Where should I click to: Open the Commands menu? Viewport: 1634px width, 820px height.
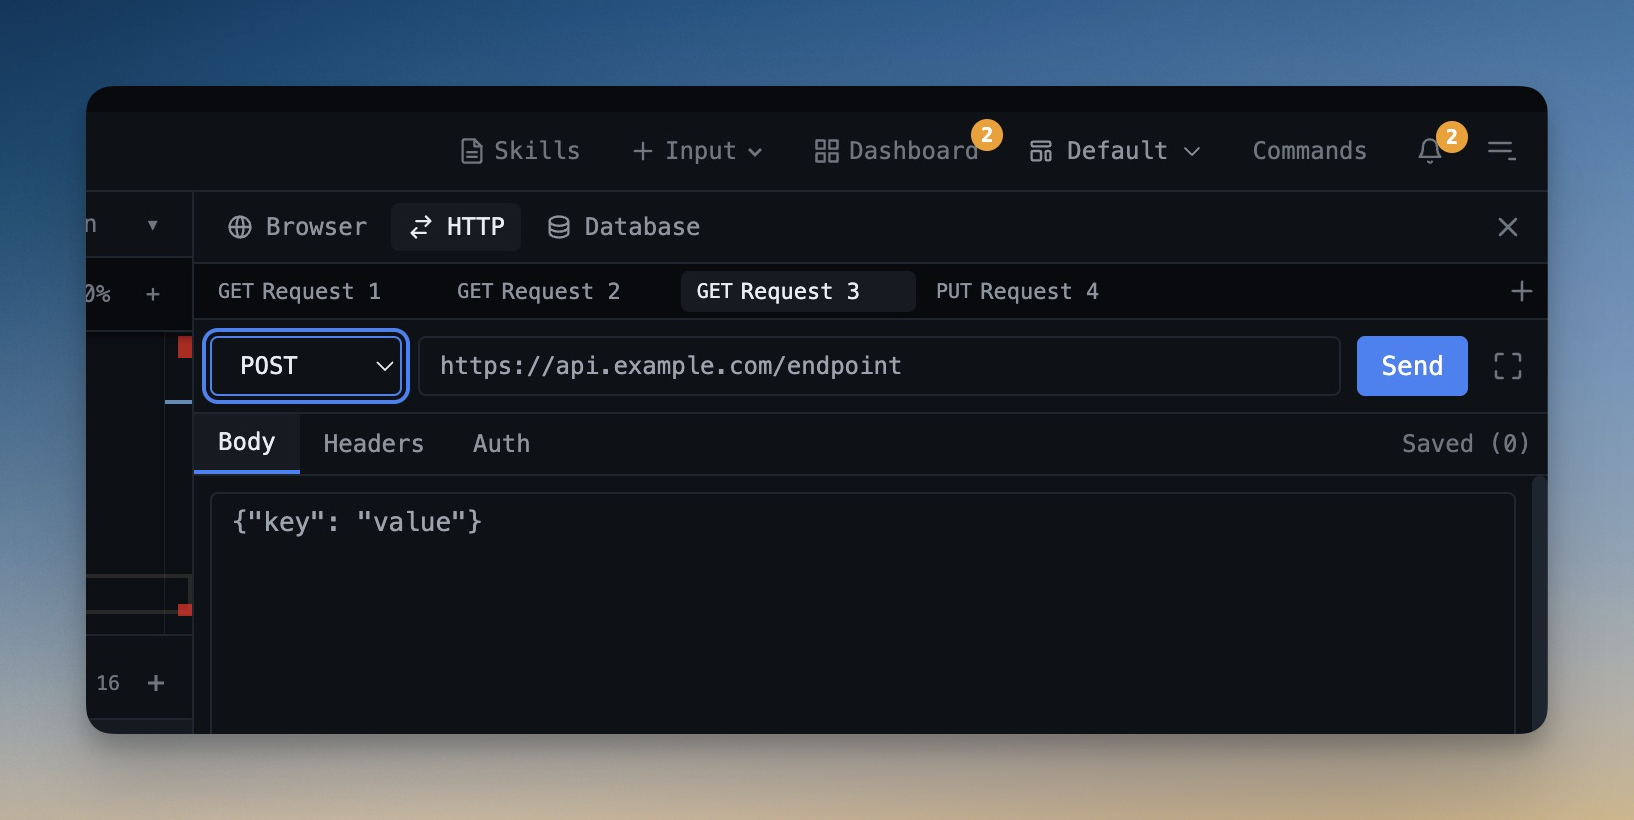pyautogui.click(x=1309, y=151)
